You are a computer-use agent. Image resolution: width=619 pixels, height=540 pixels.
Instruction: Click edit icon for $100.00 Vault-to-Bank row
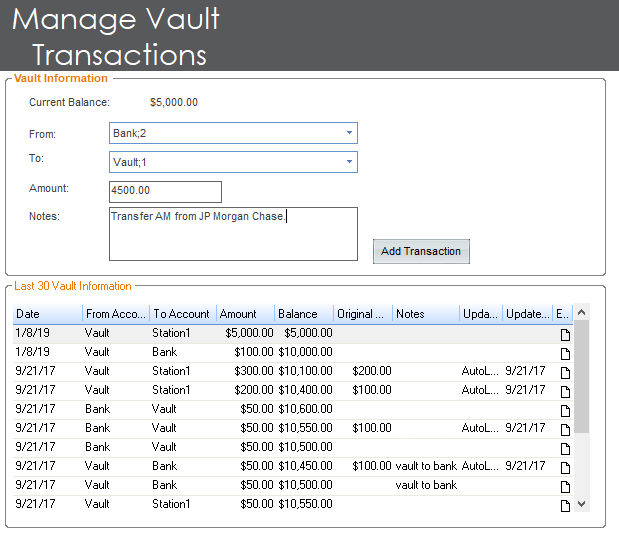coord(565,352)
